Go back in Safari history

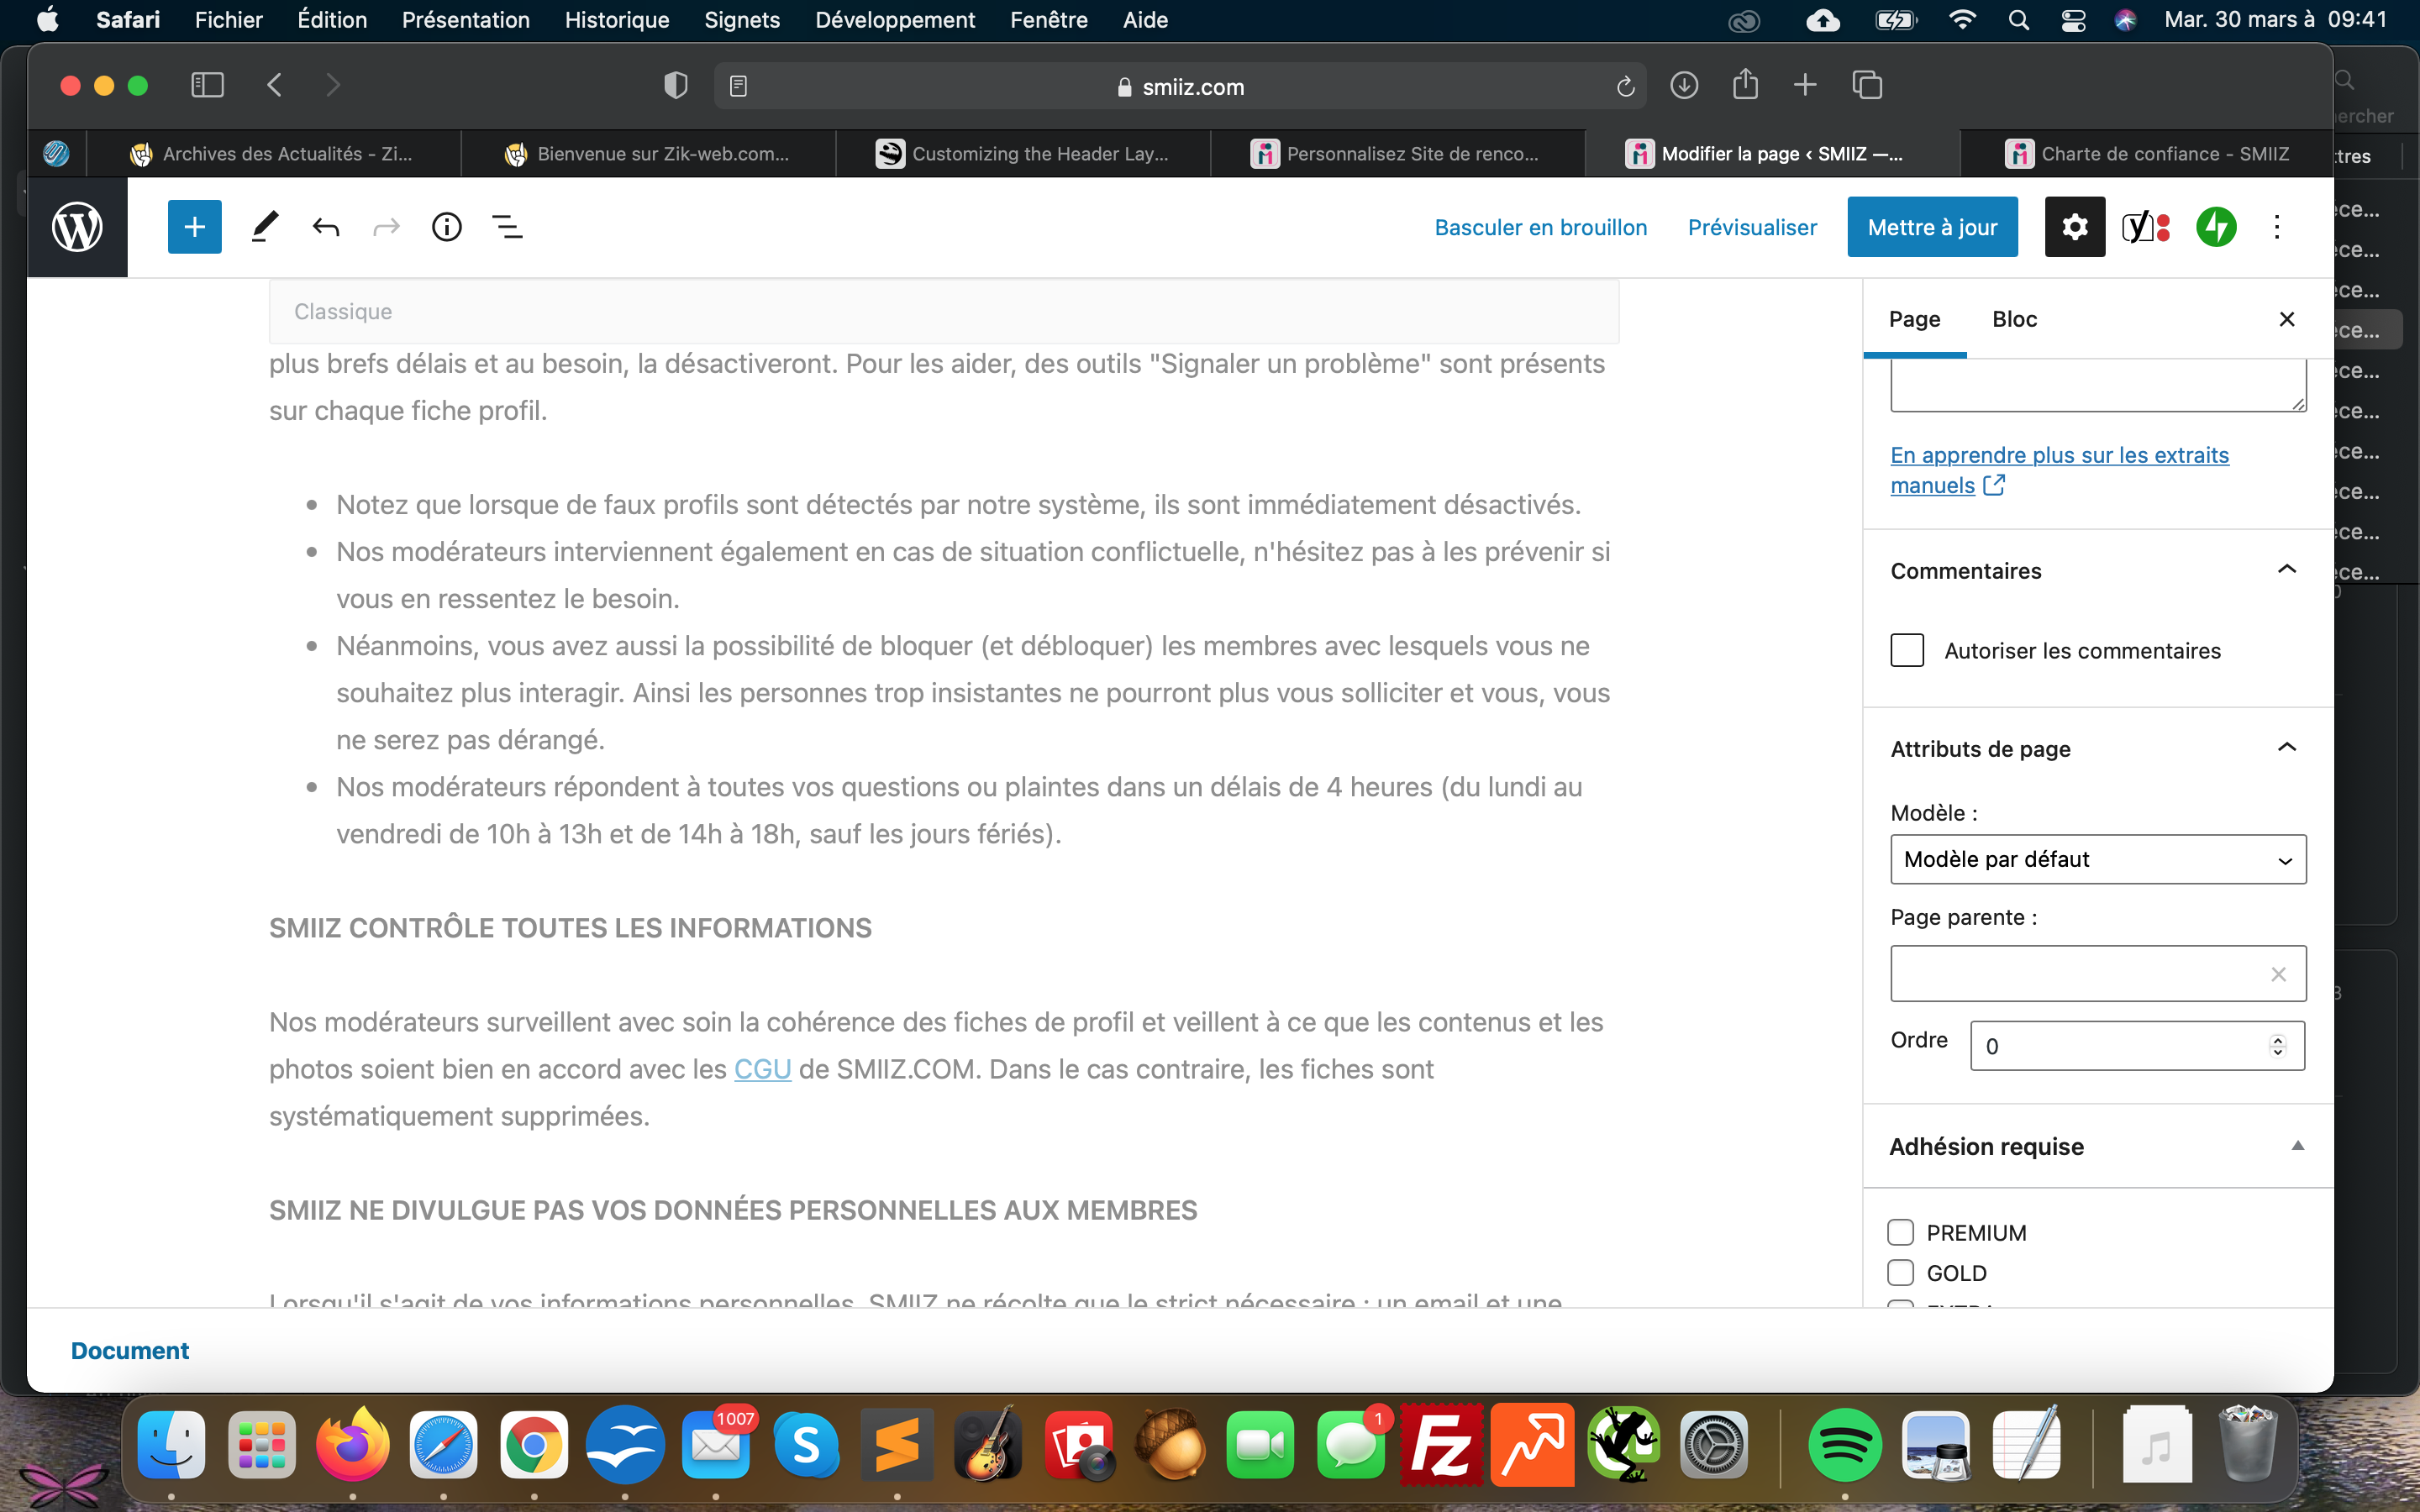point(275,85)
